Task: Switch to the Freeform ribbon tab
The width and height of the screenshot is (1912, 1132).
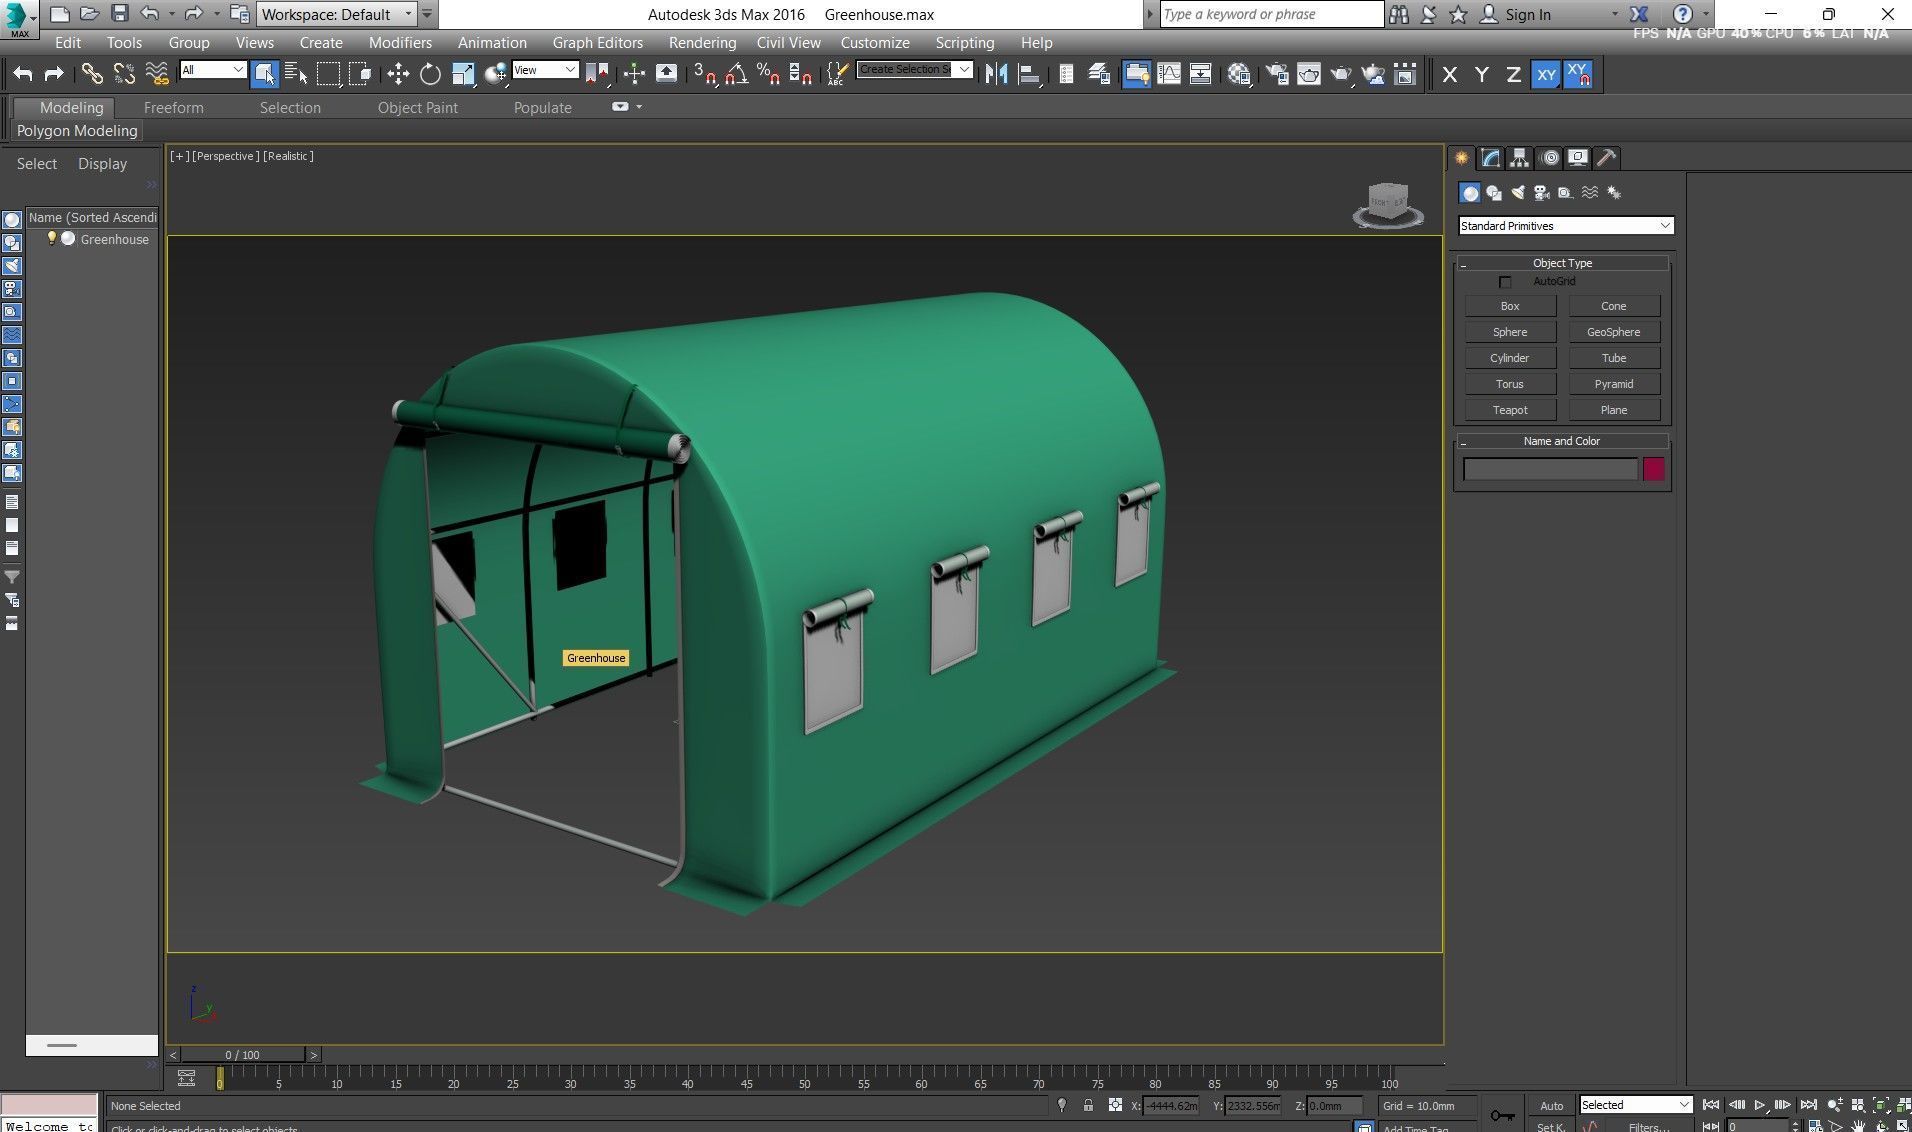Action: pyautogui.click(x=173, y=108)
